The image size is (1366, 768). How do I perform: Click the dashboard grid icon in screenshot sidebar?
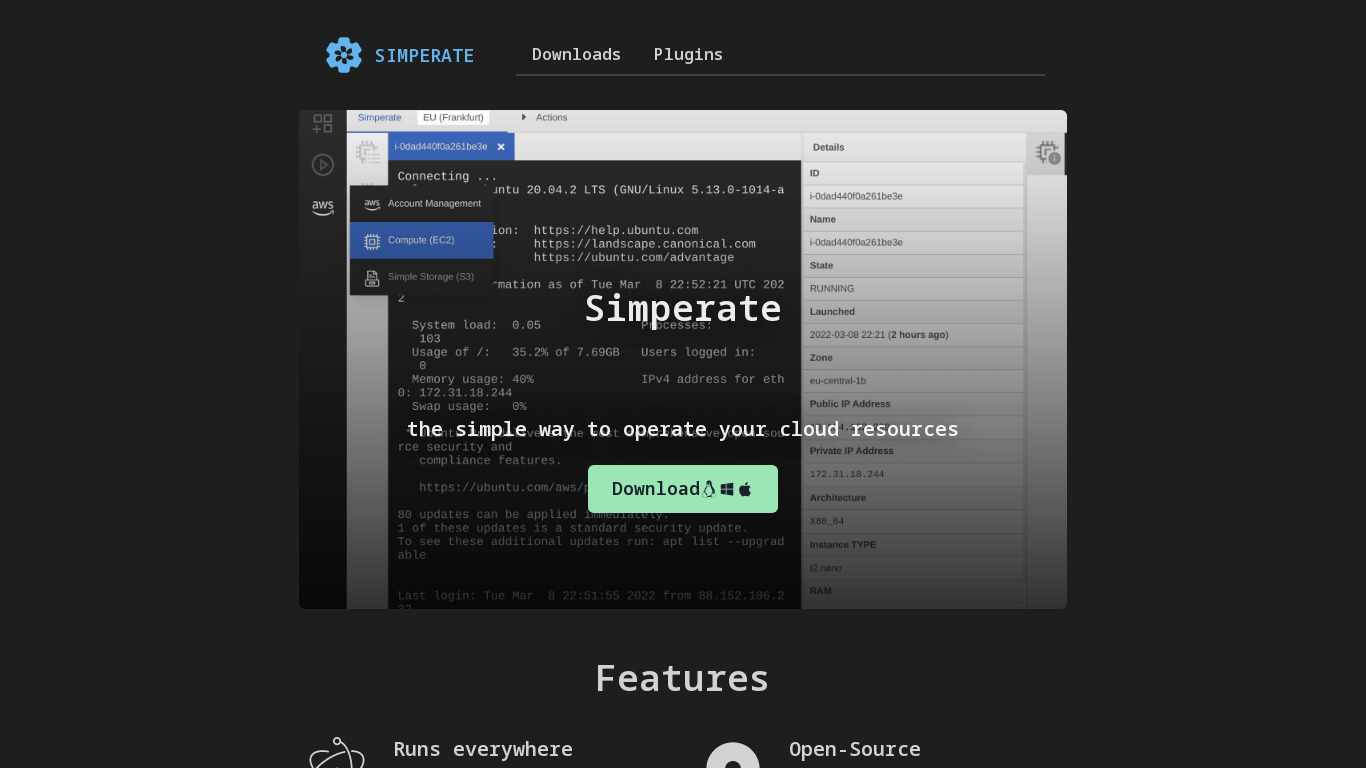[x=322, y=124]
